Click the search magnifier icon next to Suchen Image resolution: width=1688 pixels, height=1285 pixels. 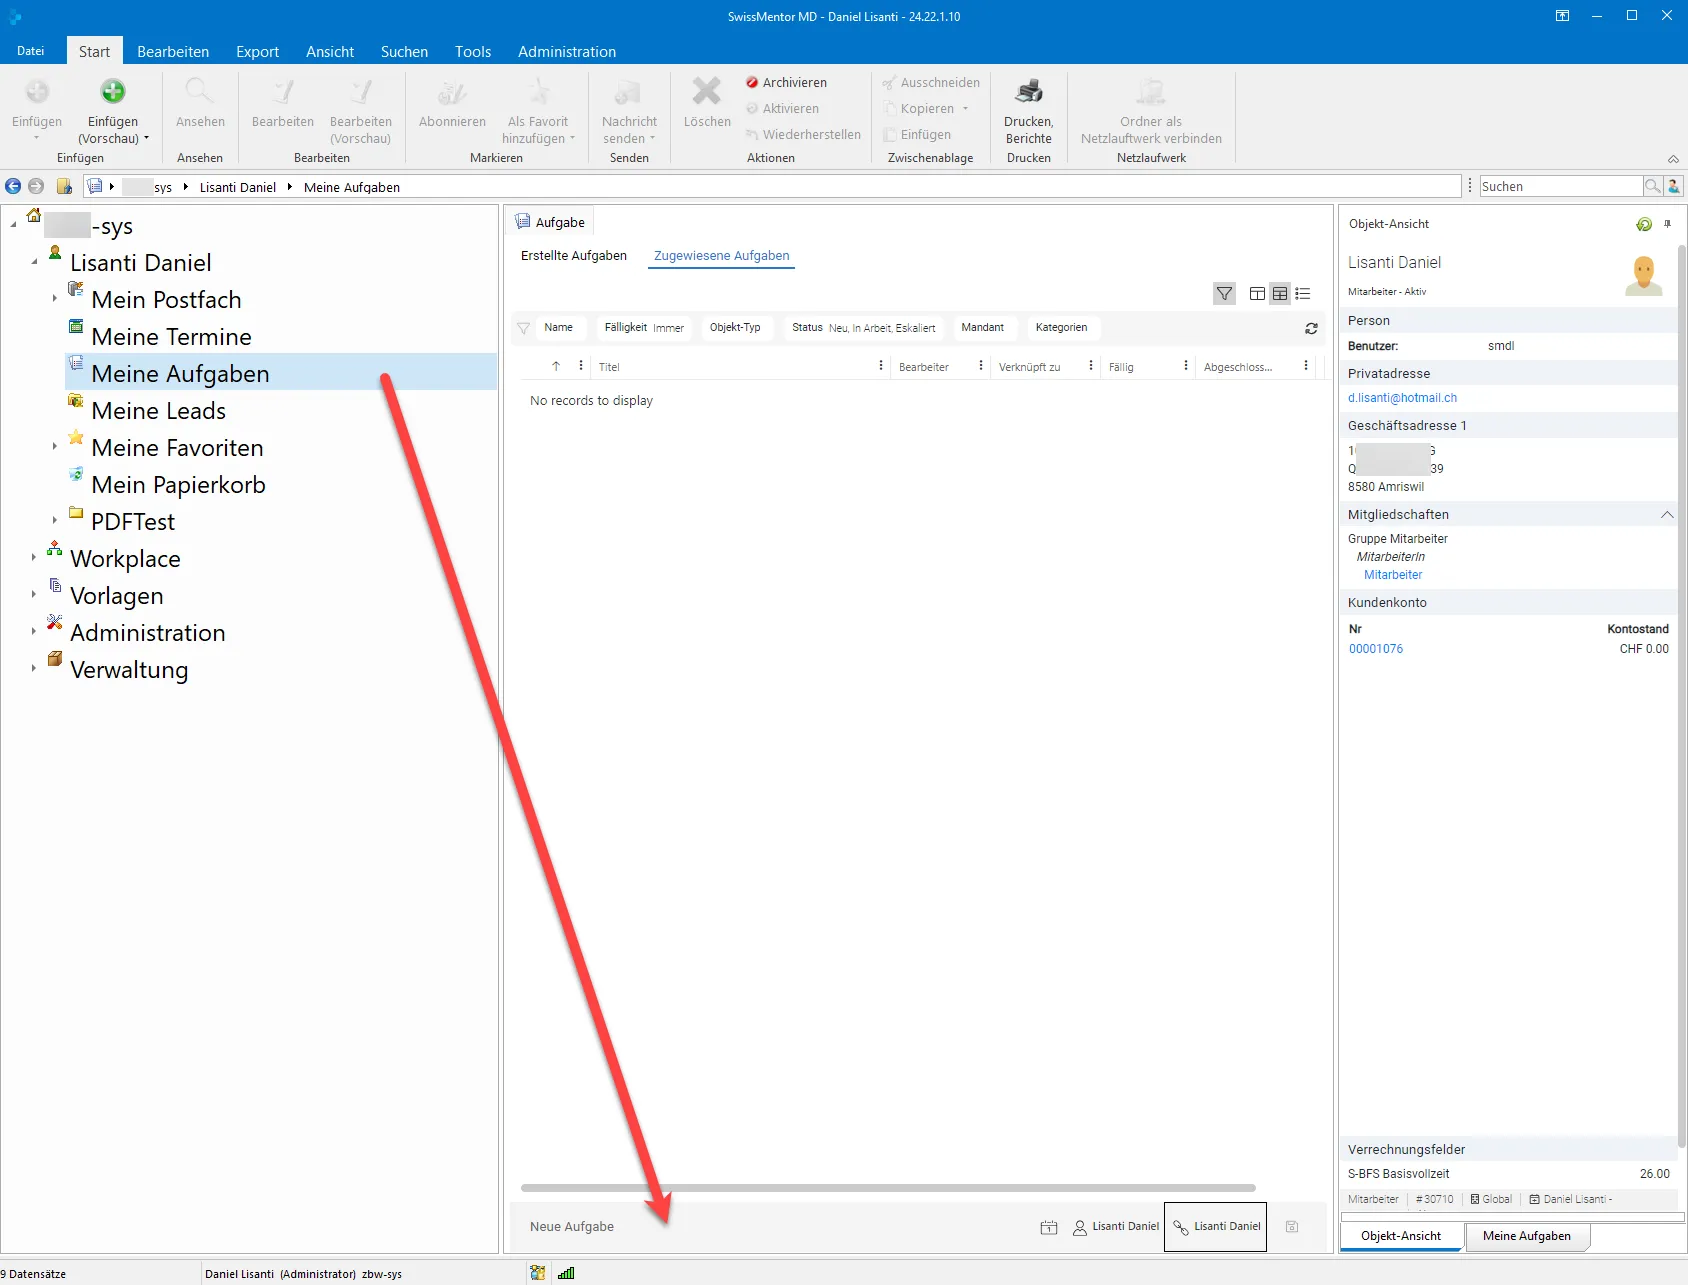[1653, 186]
